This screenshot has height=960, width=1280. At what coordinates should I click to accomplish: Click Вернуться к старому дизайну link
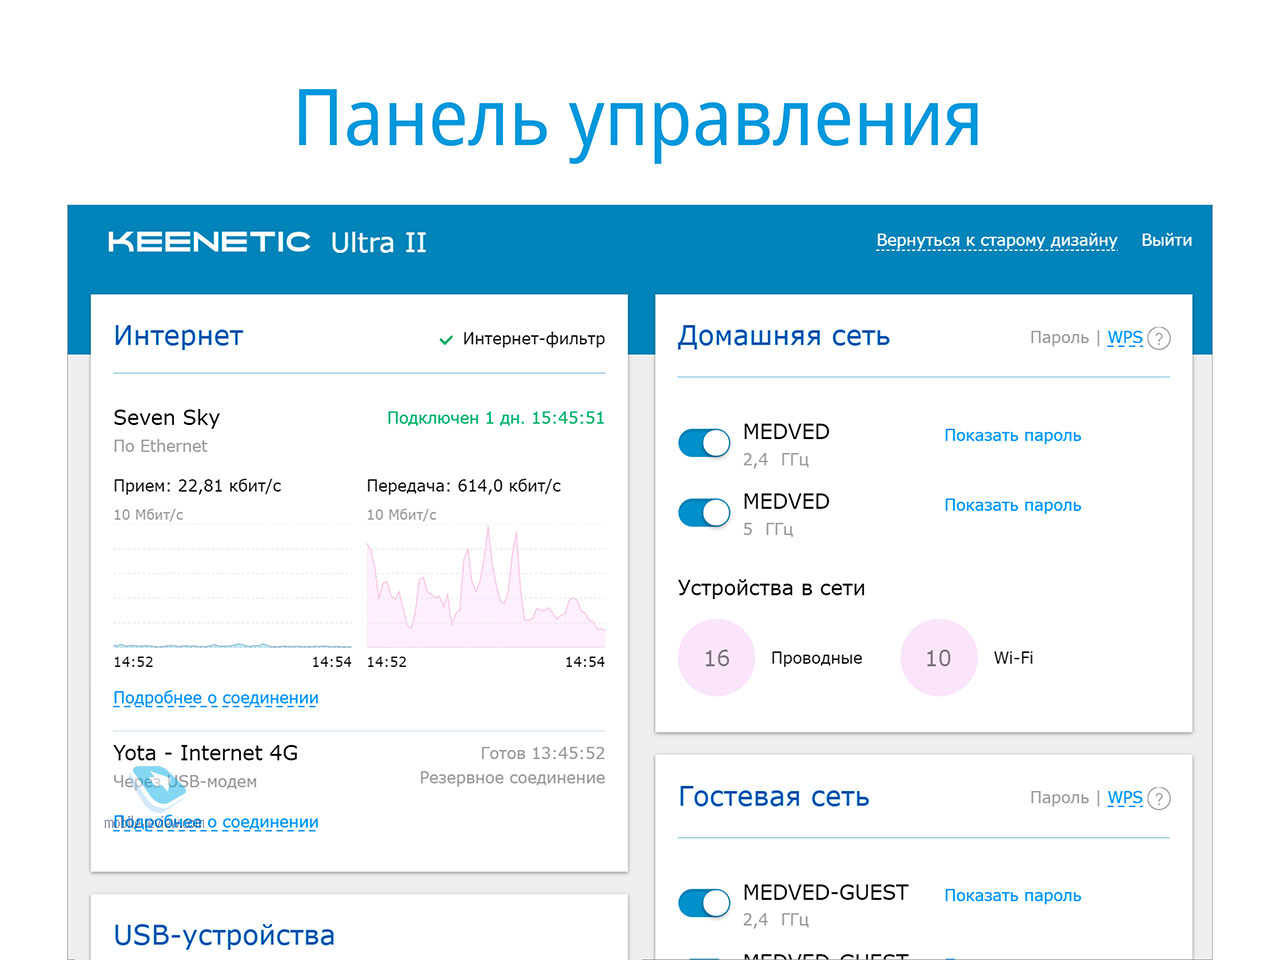coord(996,240)
